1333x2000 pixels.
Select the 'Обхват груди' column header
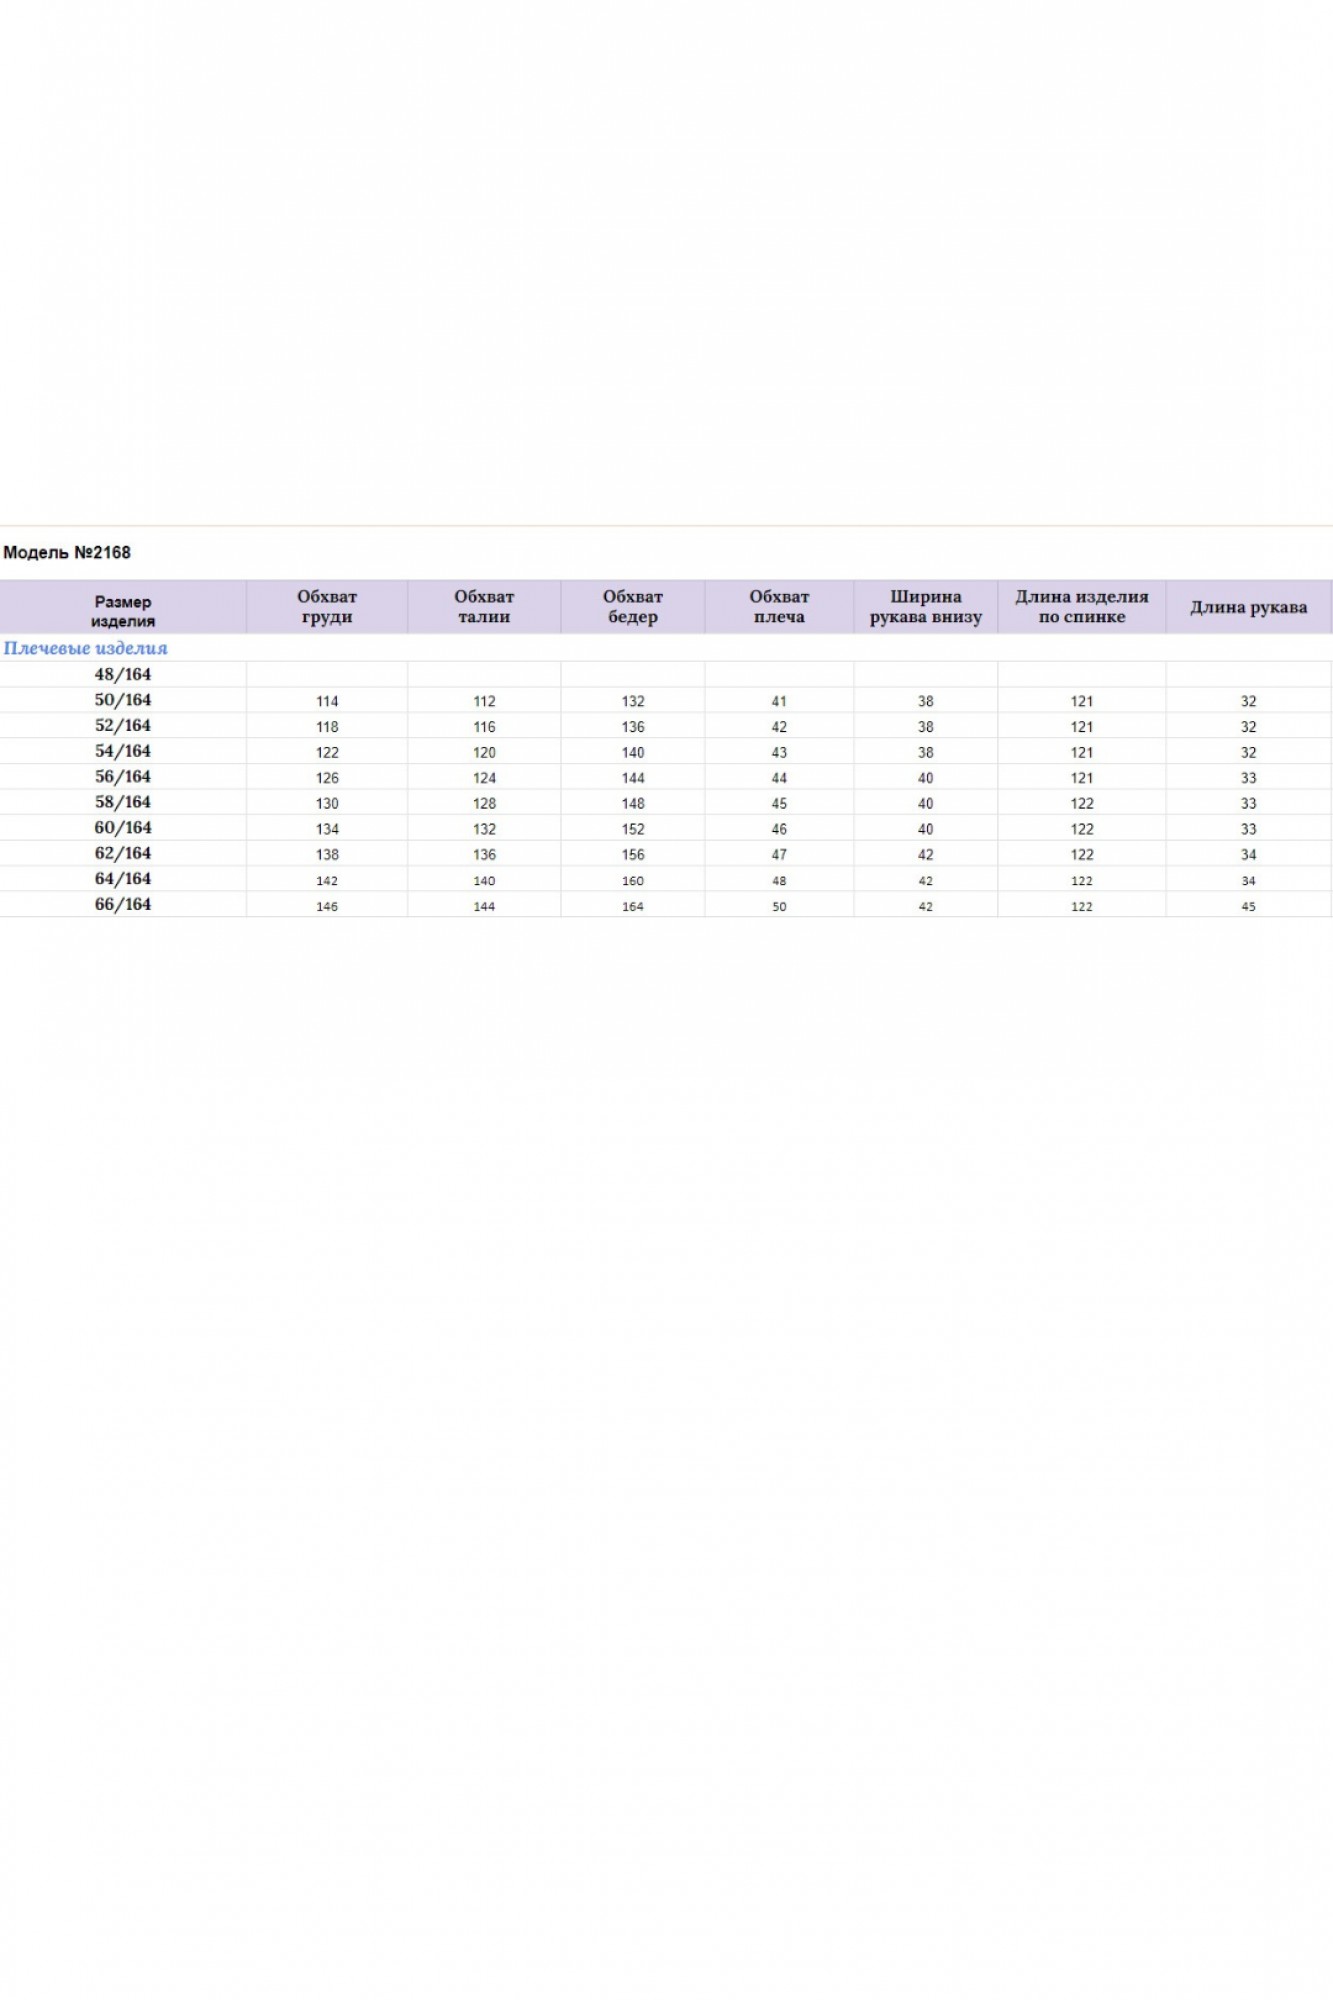(327, 607)
